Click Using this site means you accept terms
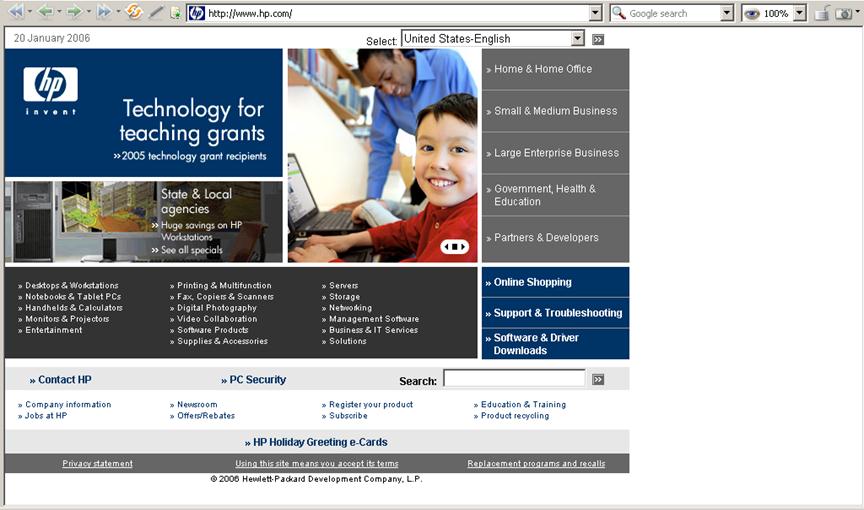Screen dimensions: 864x510 (x=317, y=464)
